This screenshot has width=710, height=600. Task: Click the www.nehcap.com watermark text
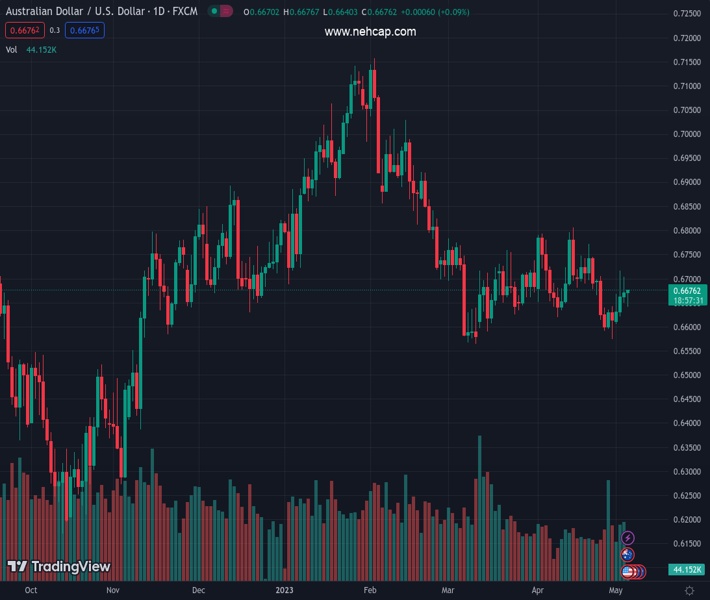click(370, 32)
